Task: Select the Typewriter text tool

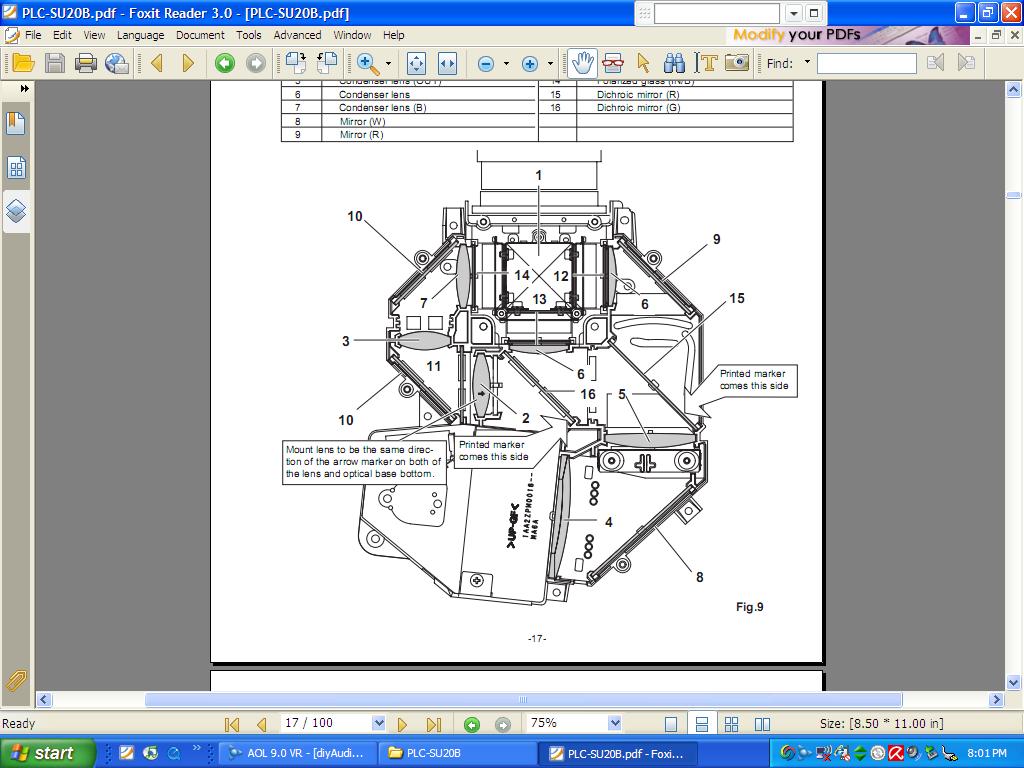Action: click(706, 63)
